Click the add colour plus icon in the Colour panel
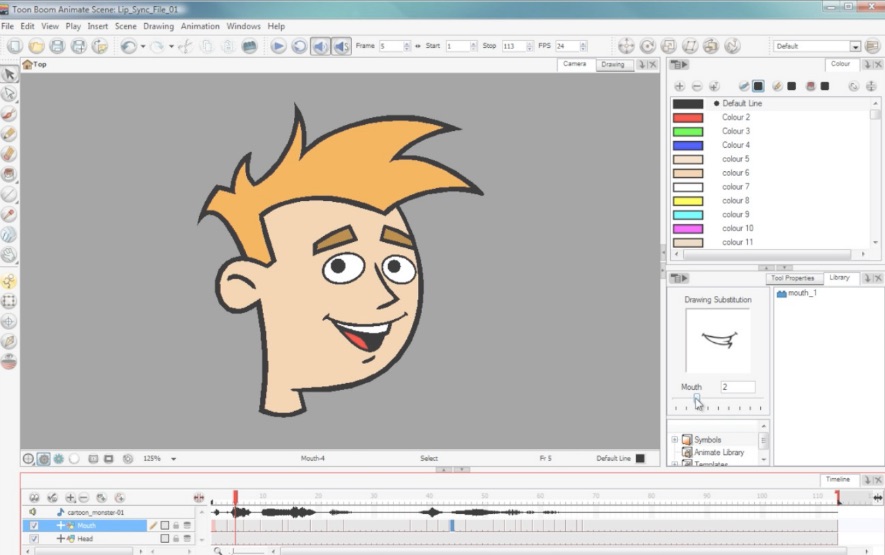 [680, 87]
